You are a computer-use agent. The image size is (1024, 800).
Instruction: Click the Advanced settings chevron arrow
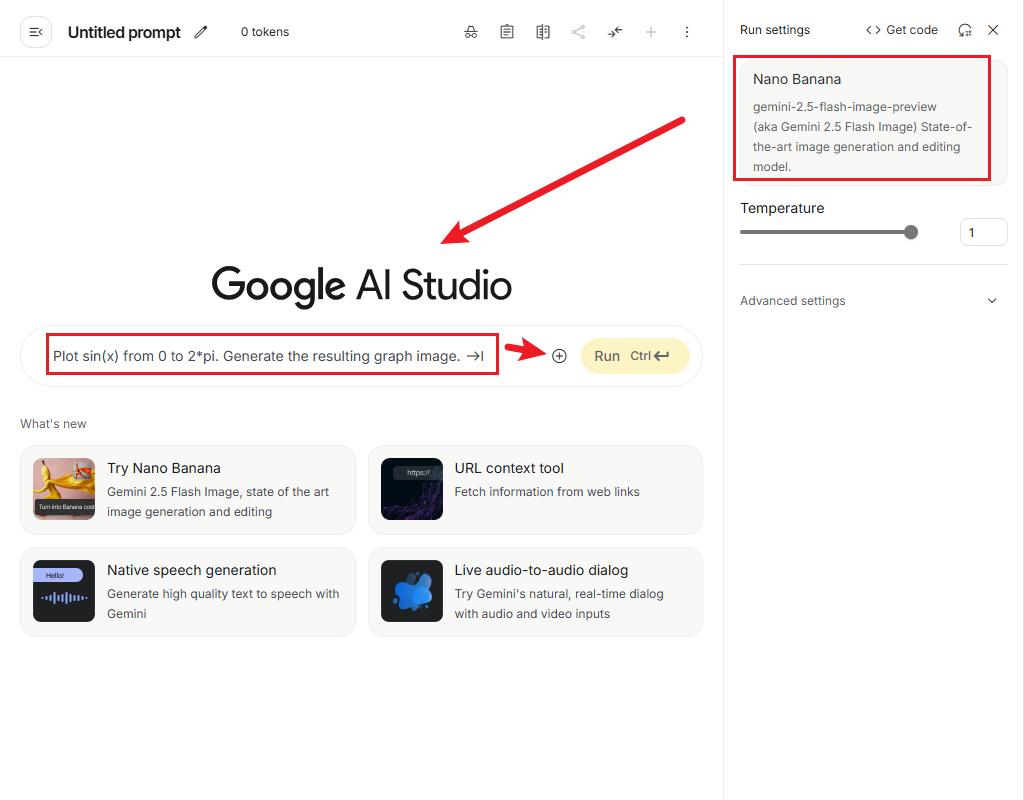(x=992, y=300)
